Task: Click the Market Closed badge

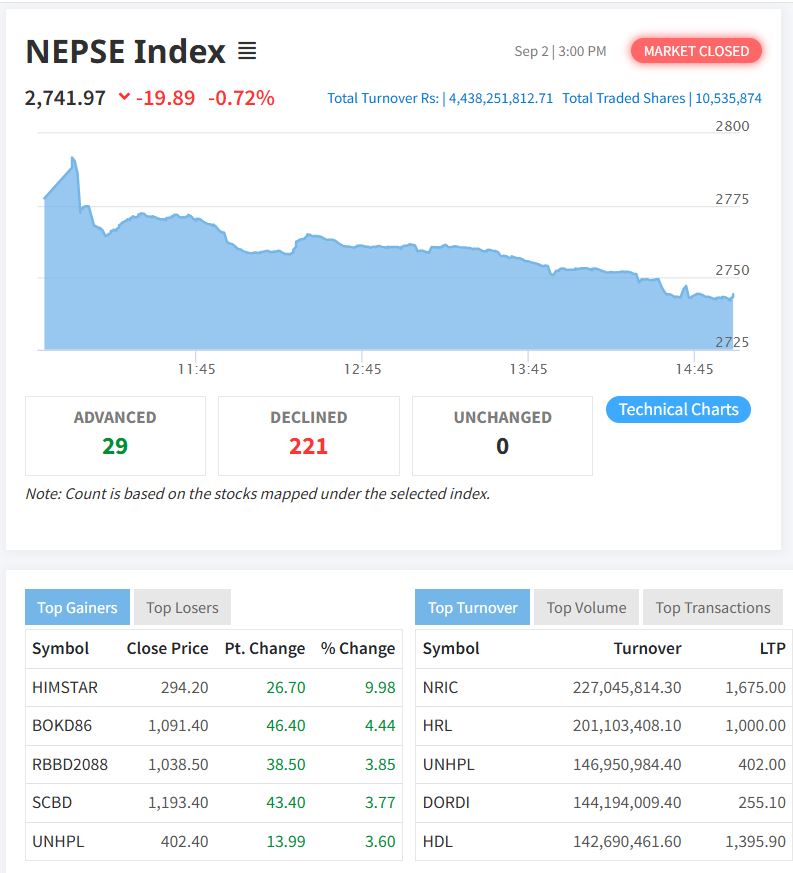Action: click(x=696, y=51)
